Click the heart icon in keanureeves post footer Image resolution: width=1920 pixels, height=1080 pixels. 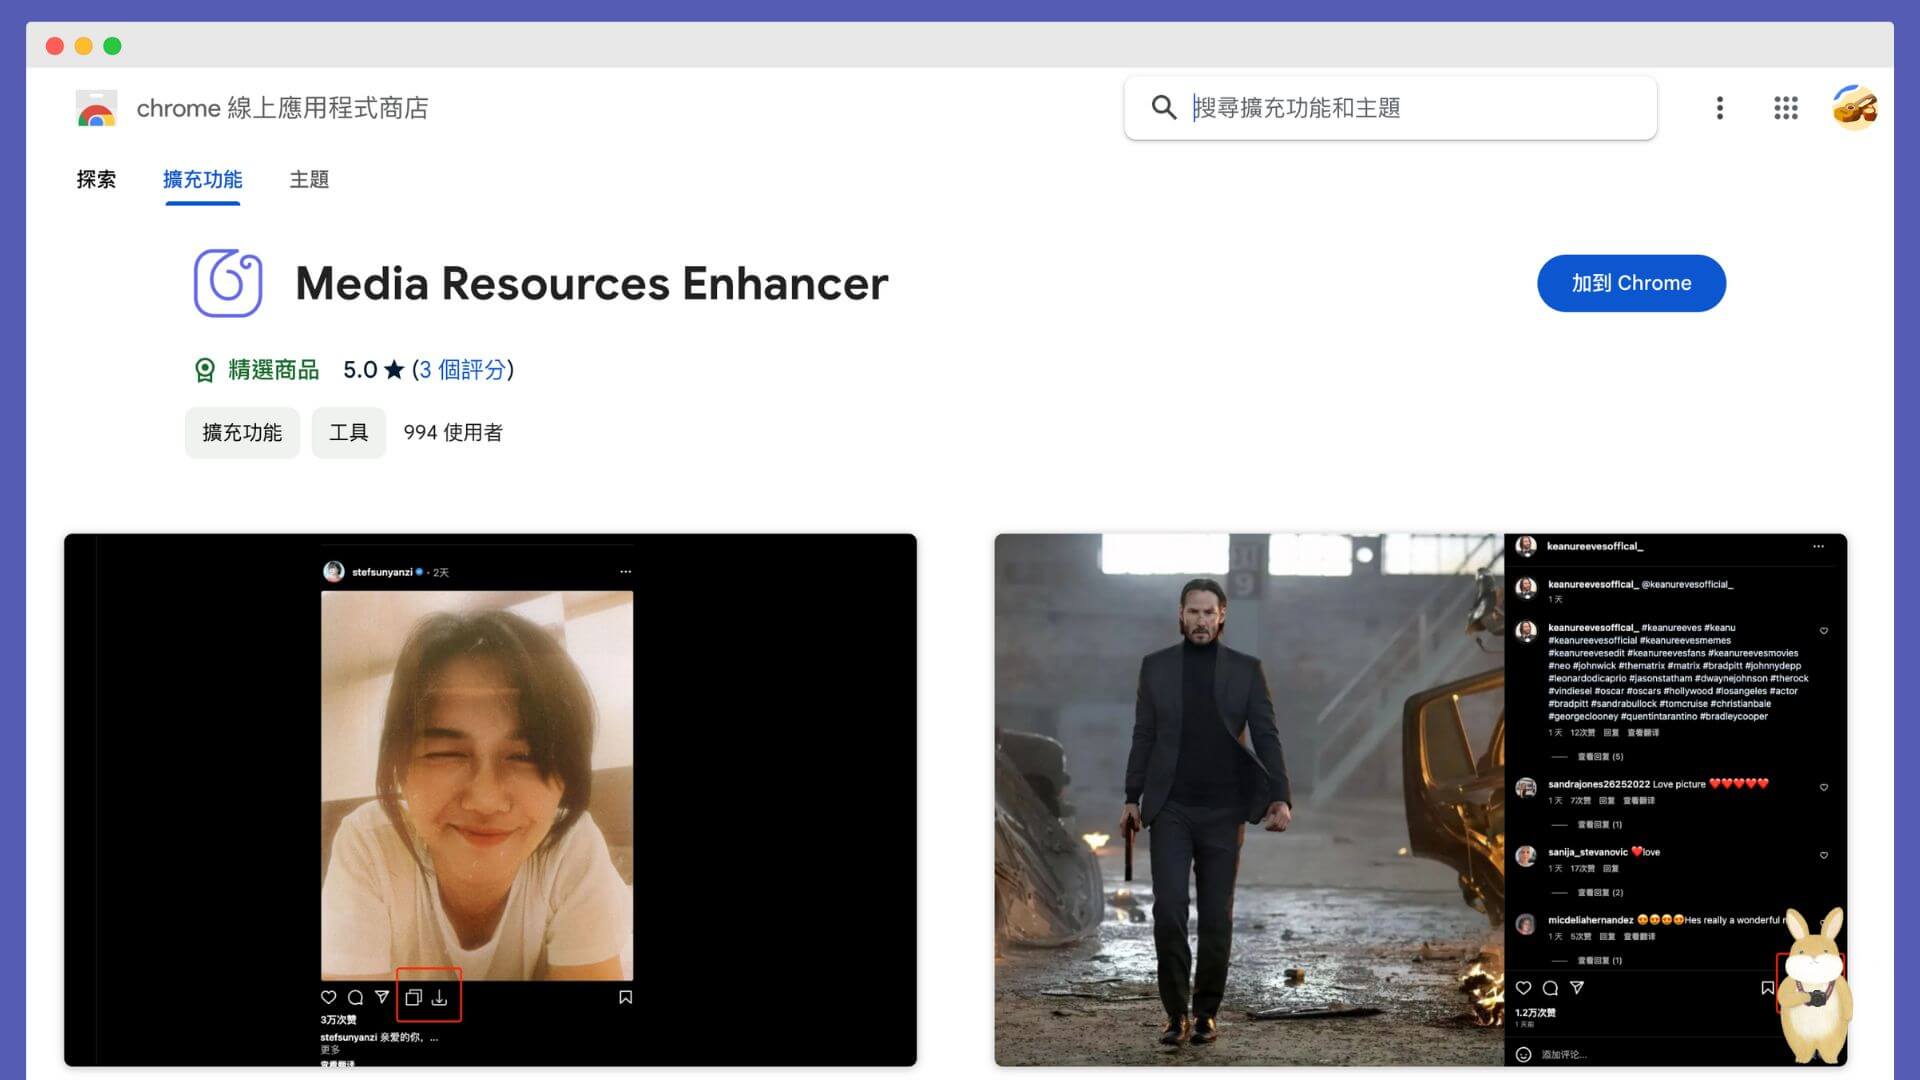coord(1523,988)
